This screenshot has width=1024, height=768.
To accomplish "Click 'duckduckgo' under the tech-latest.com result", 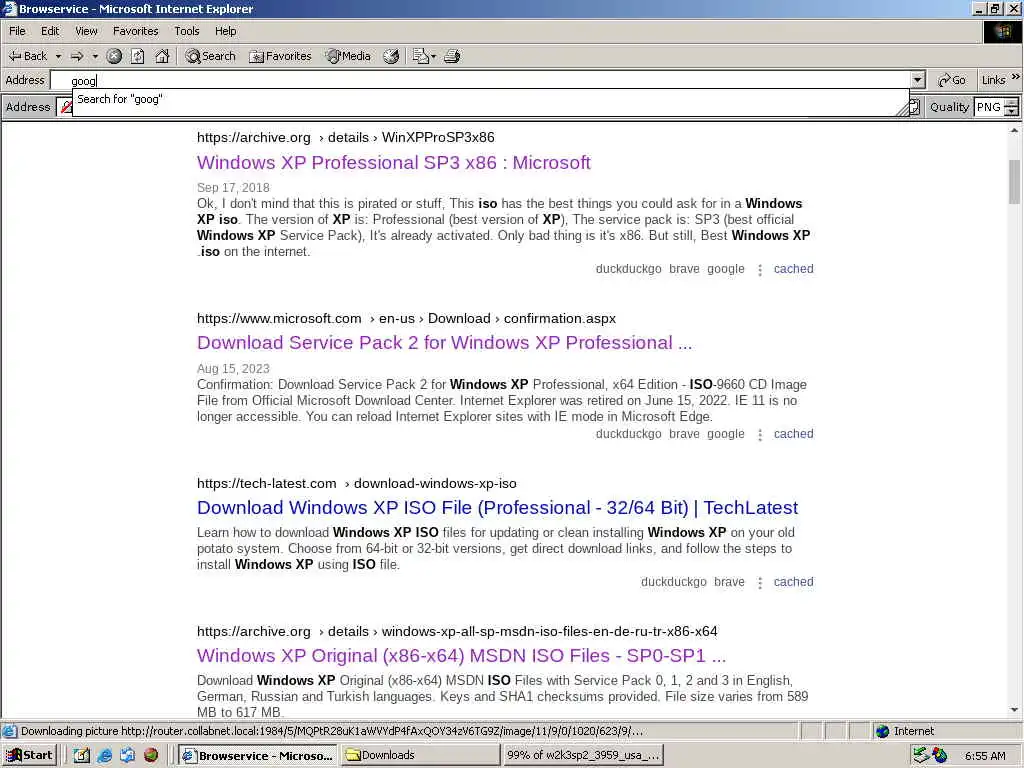I will pyautogui.click(x=673, y=582).
